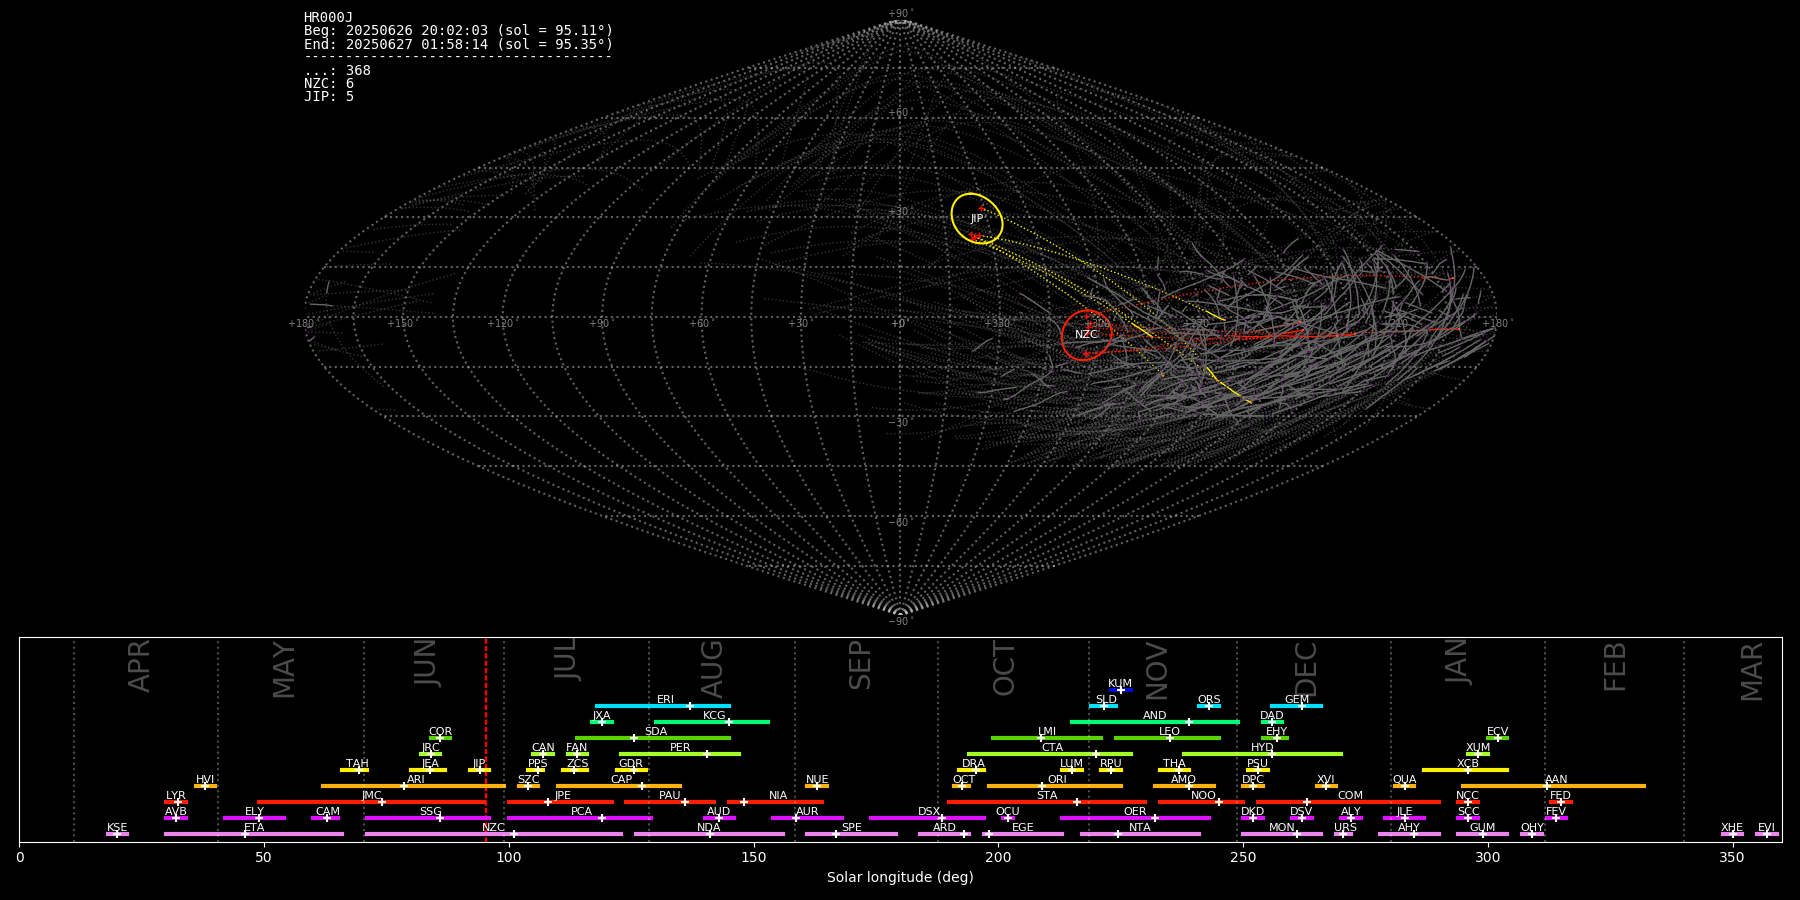
Task: Click the SPE shower bar label
Action: pos(852,828)
